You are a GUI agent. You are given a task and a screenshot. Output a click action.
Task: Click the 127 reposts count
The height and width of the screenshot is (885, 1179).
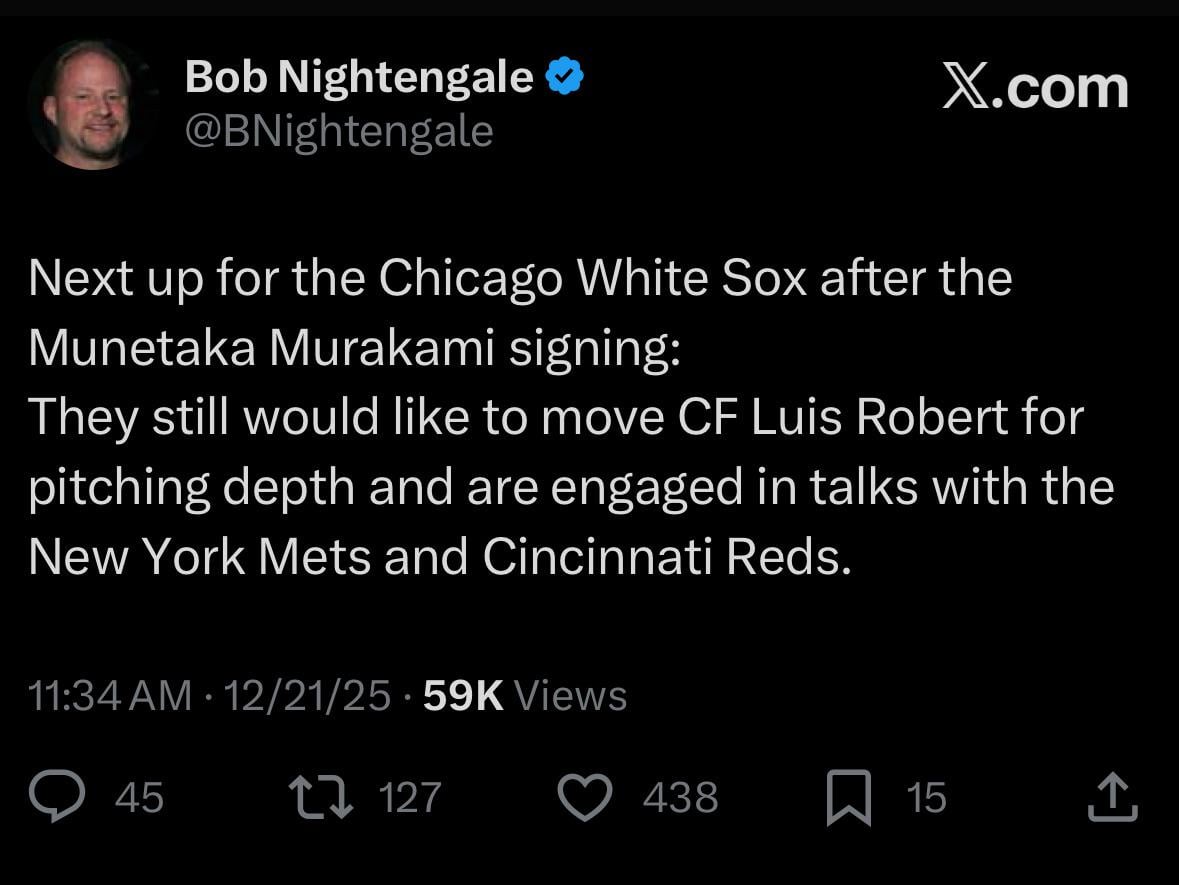[410, 797]
